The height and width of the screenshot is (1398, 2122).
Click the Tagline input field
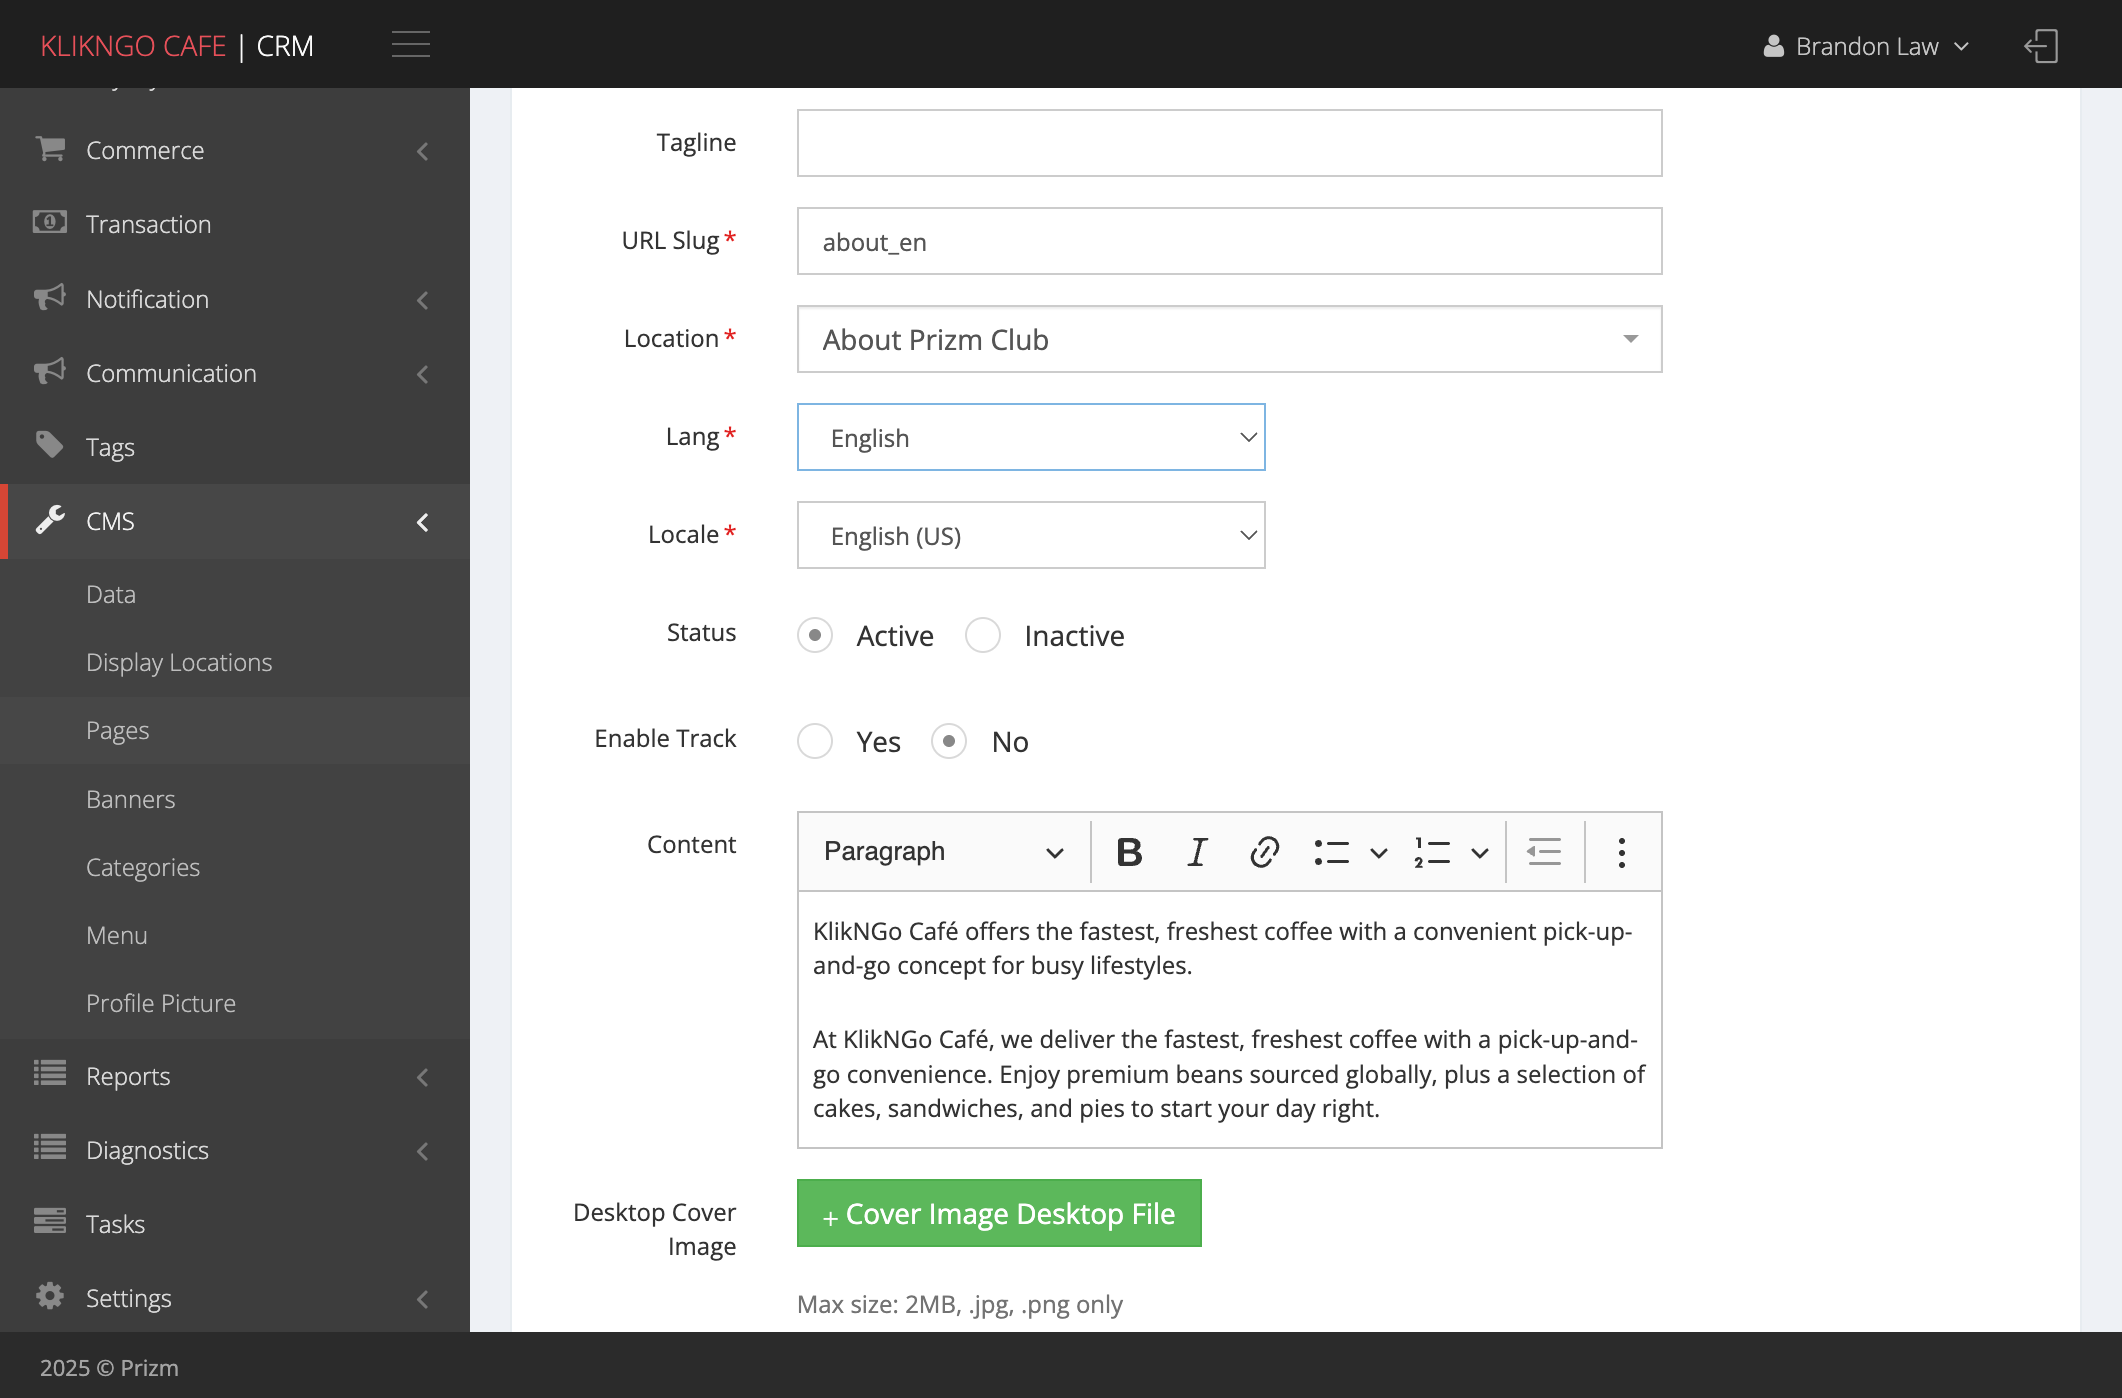tap(1229, 143)
